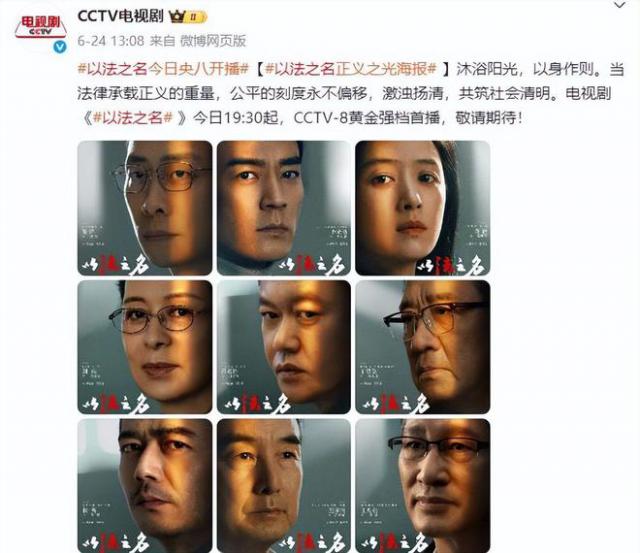The height and width of the screenshot is (553, 640).
Task: Click the post body text paragraph
Action: click(x=351, y=93)
